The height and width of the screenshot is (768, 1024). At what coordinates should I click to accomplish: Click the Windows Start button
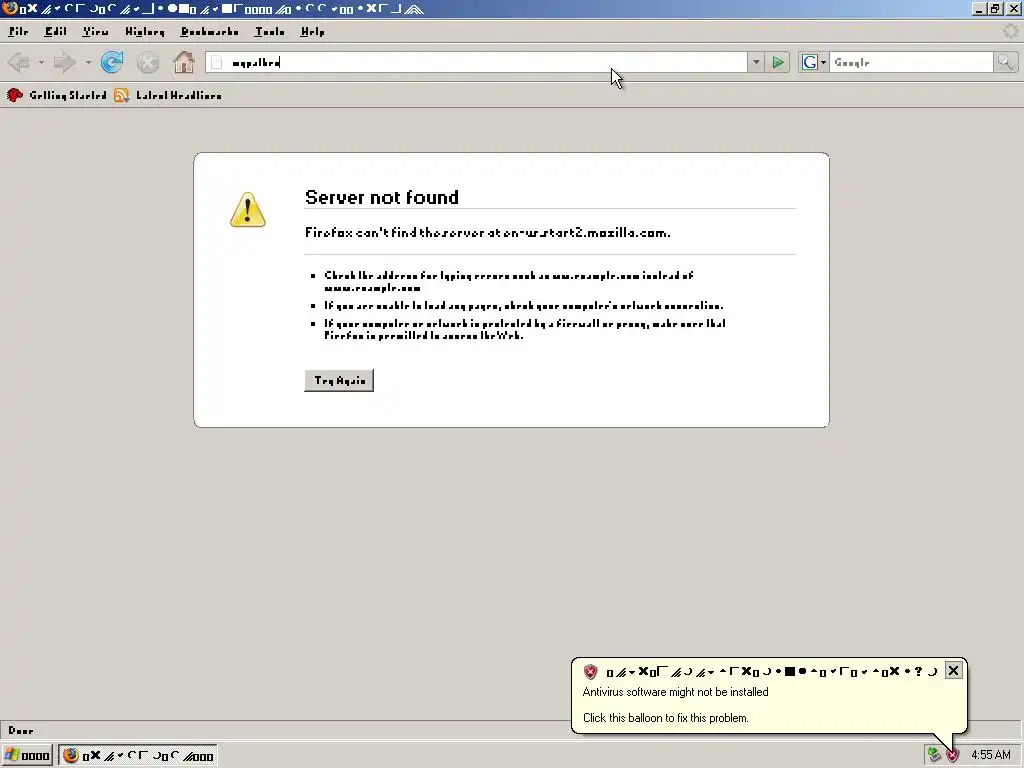coord(27,756)
